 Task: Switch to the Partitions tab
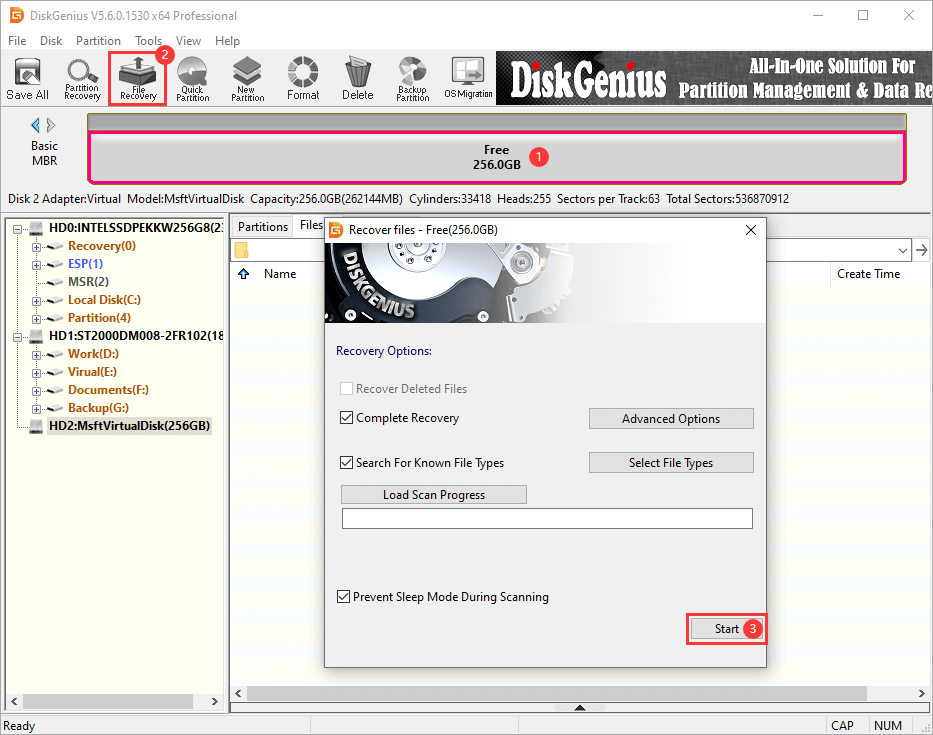pos(262,226)
